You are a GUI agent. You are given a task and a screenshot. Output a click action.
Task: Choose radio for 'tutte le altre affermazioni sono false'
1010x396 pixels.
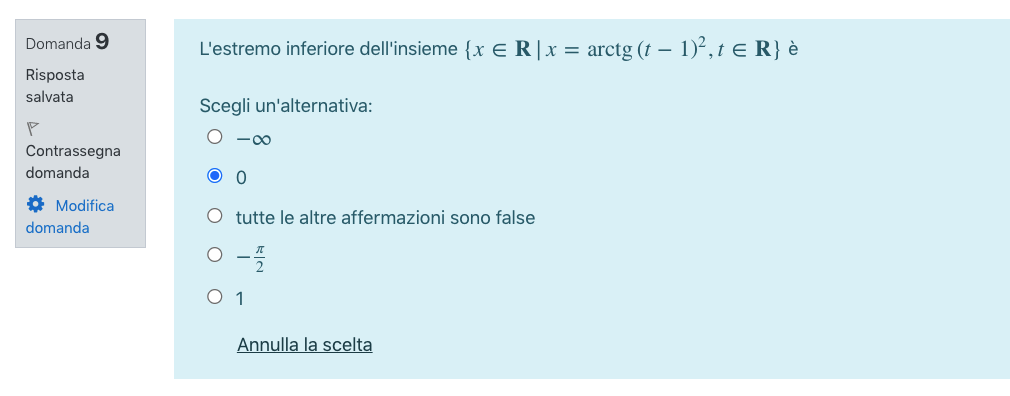(214, 216)
